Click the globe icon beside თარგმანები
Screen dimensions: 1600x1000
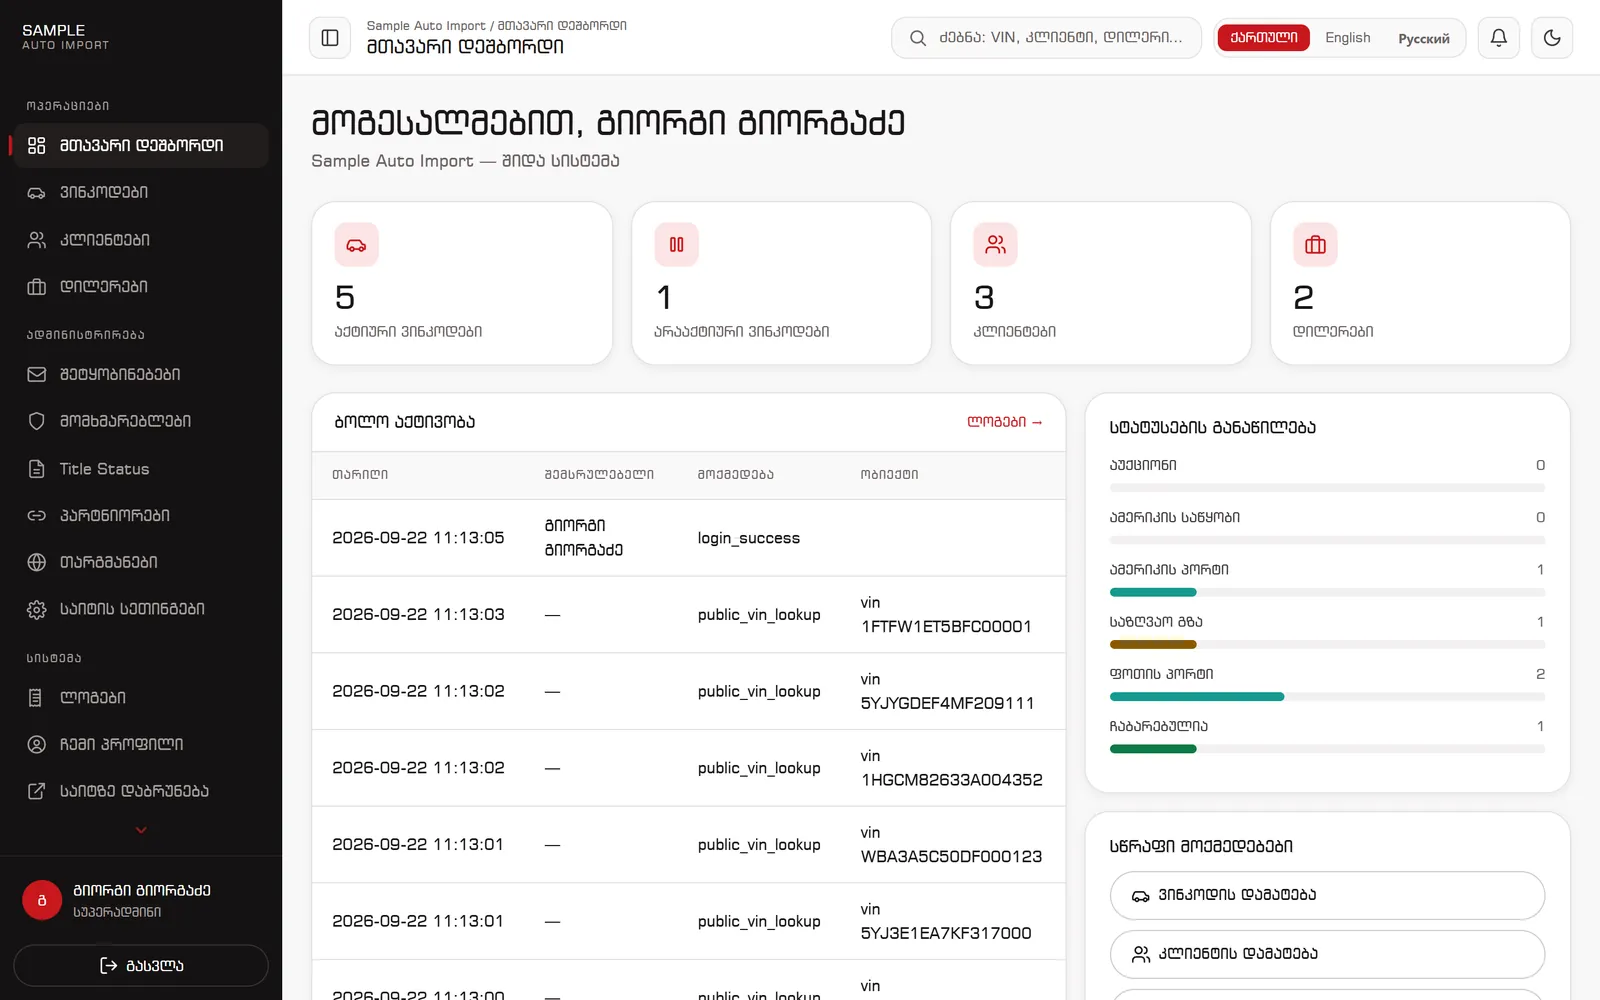[x=37, y=562]
